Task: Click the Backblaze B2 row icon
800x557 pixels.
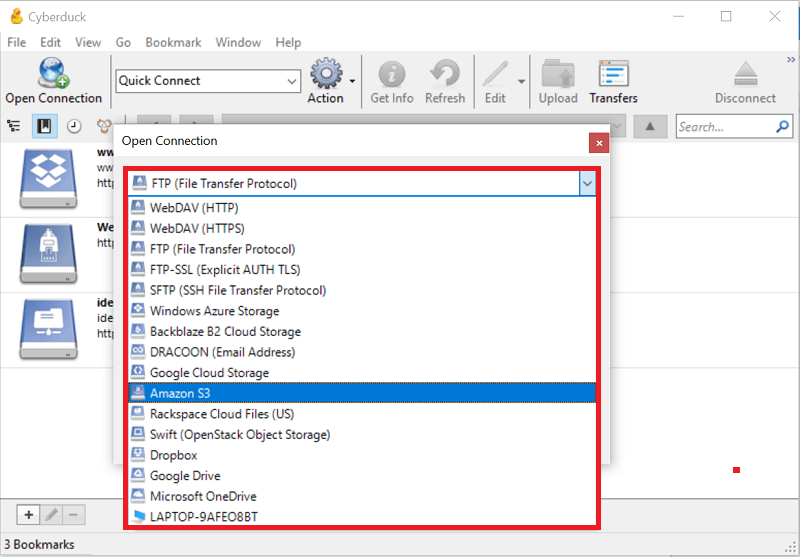Action: tap(138, 331)
